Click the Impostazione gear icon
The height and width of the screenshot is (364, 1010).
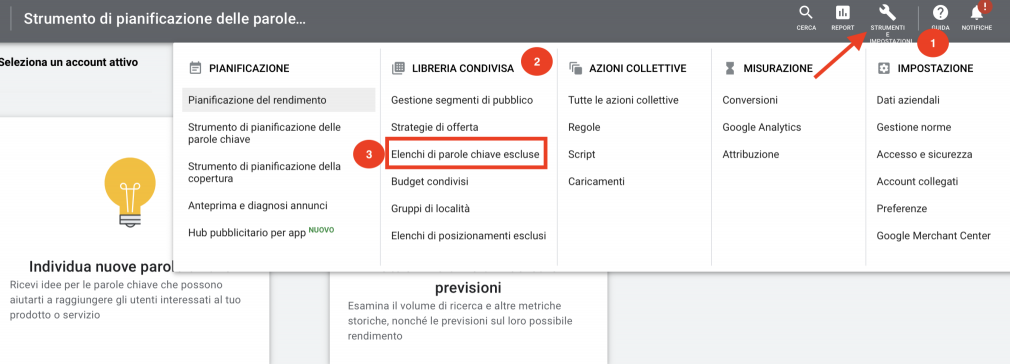point(884,68)
